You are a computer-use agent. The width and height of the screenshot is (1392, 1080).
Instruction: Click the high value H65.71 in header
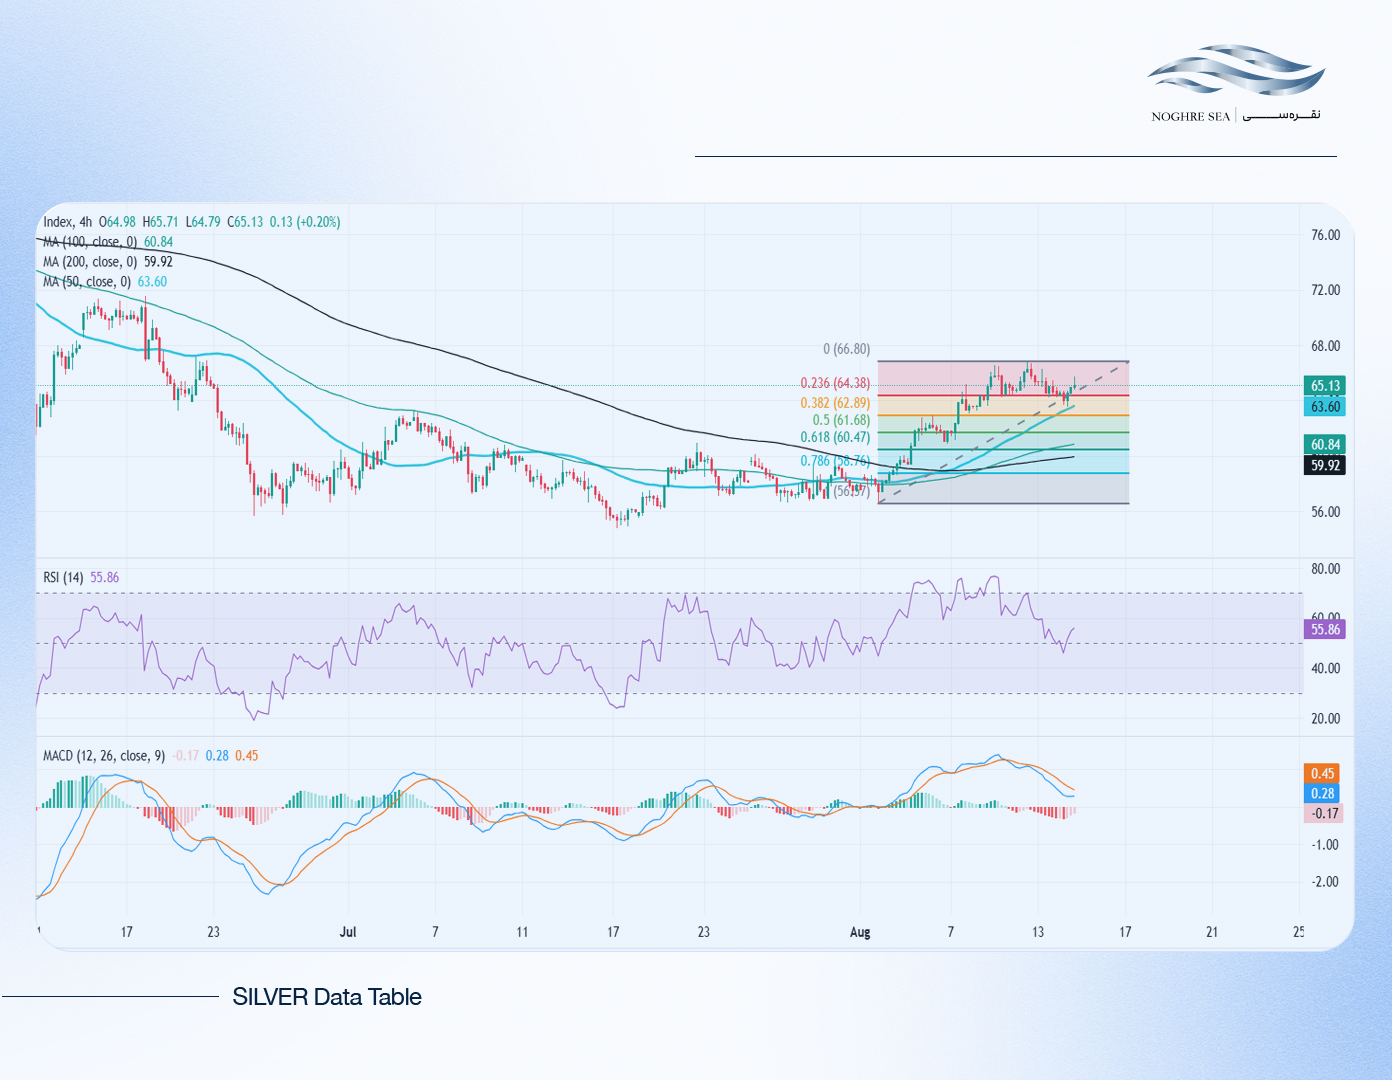[x=160, y=222]
